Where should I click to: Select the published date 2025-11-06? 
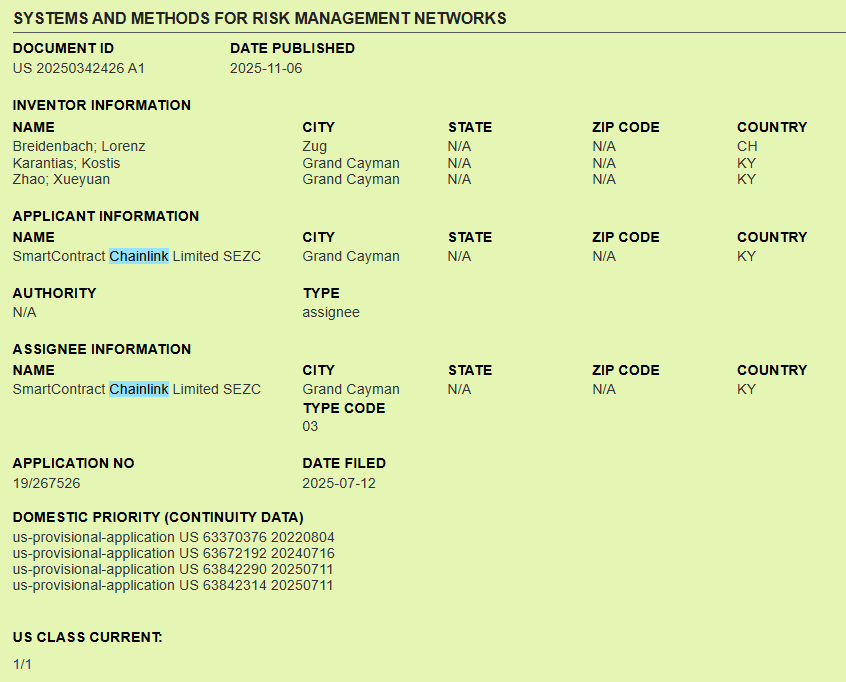(266, 69)
